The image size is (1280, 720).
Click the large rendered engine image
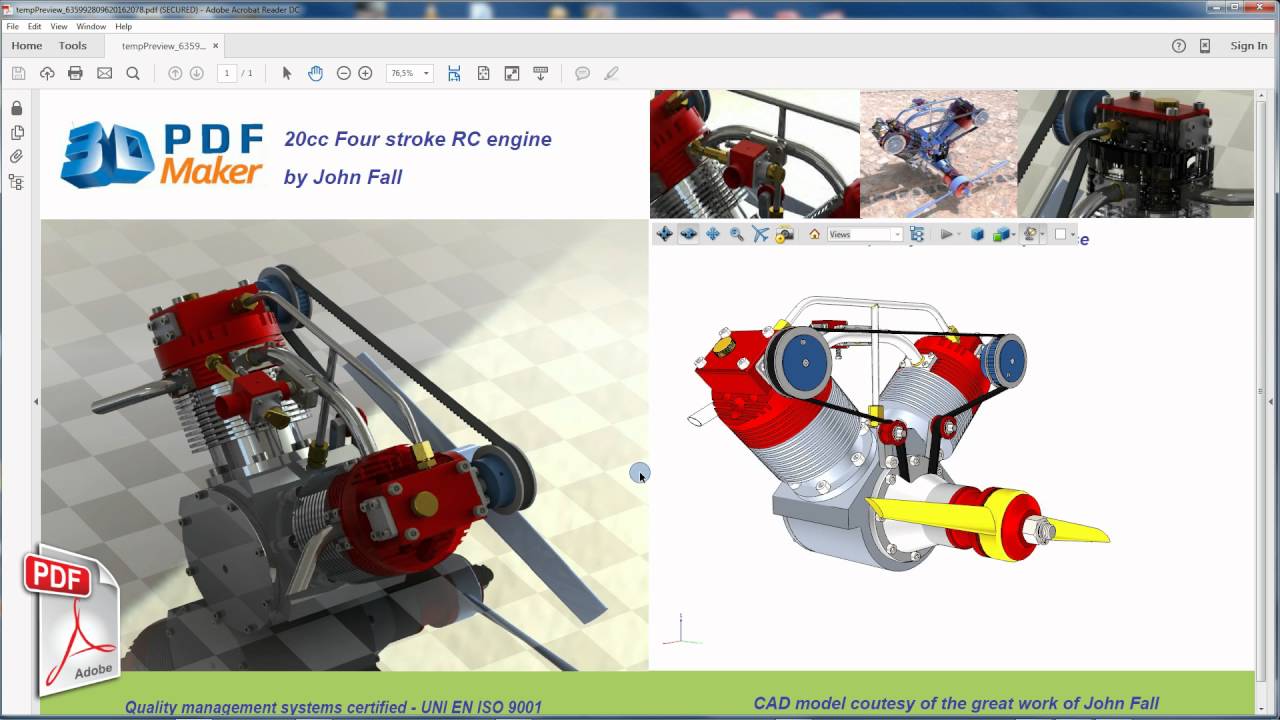pos(345,445)
